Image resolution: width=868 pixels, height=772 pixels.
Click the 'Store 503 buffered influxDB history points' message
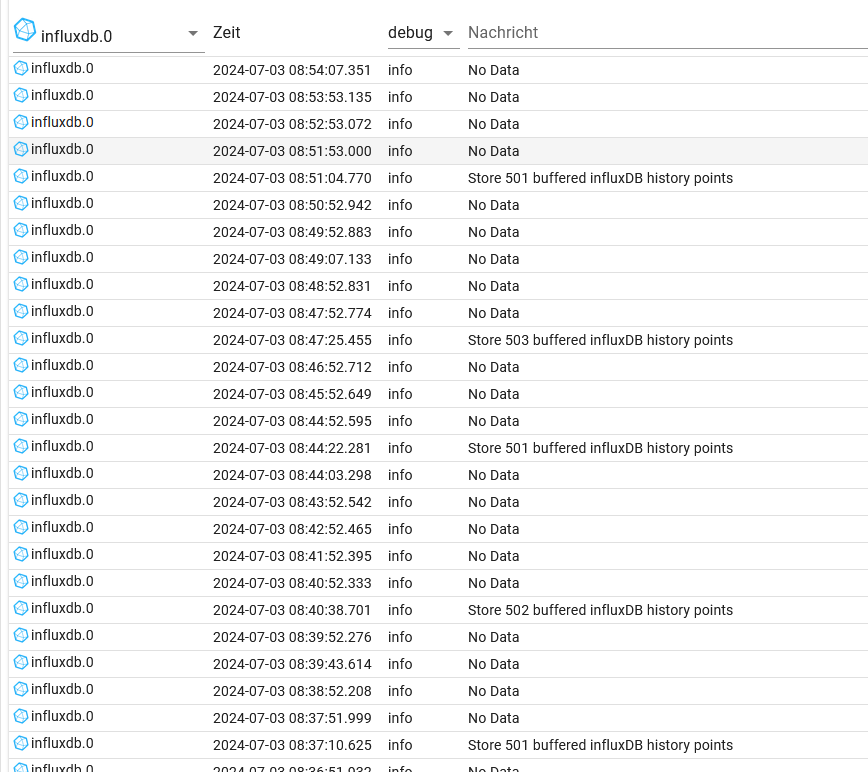pos(600,340)
